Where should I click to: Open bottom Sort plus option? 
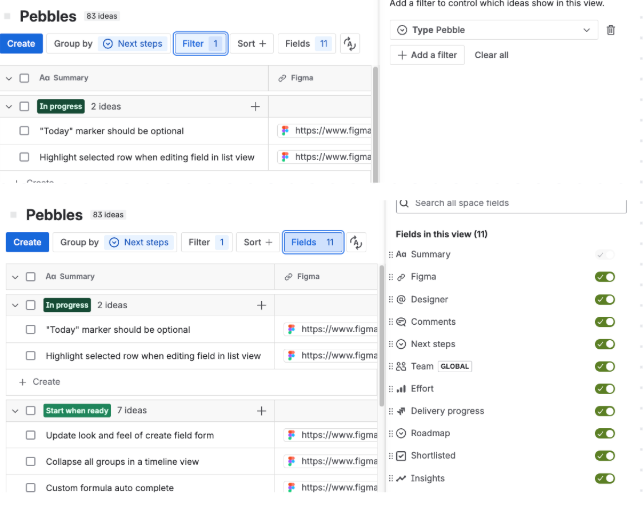[x=258, y=242]
